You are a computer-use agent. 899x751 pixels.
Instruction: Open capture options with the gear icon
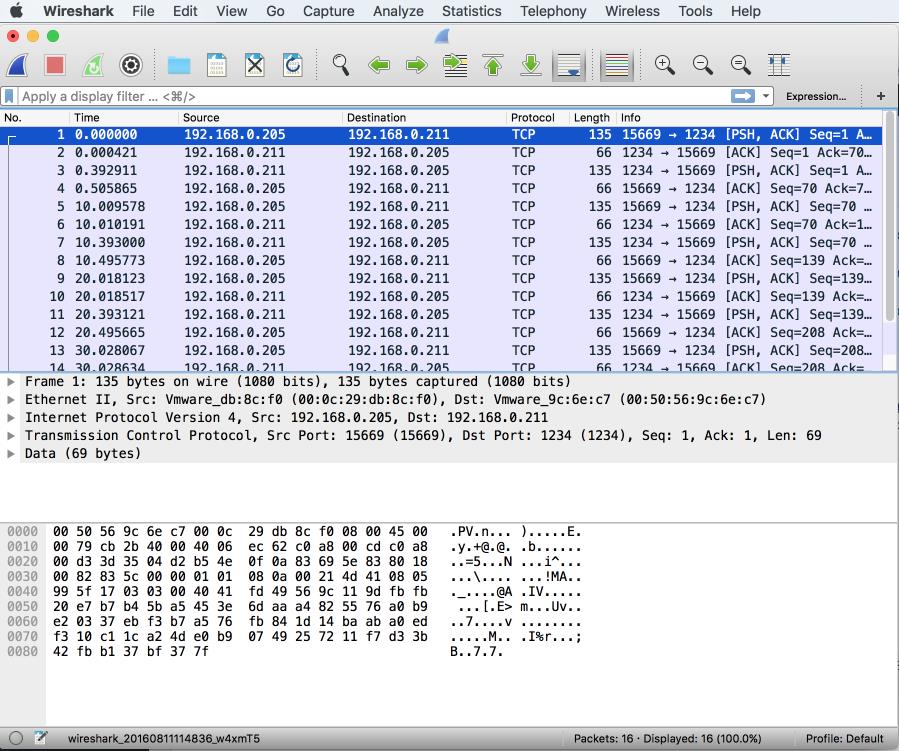tap(130, 65)
